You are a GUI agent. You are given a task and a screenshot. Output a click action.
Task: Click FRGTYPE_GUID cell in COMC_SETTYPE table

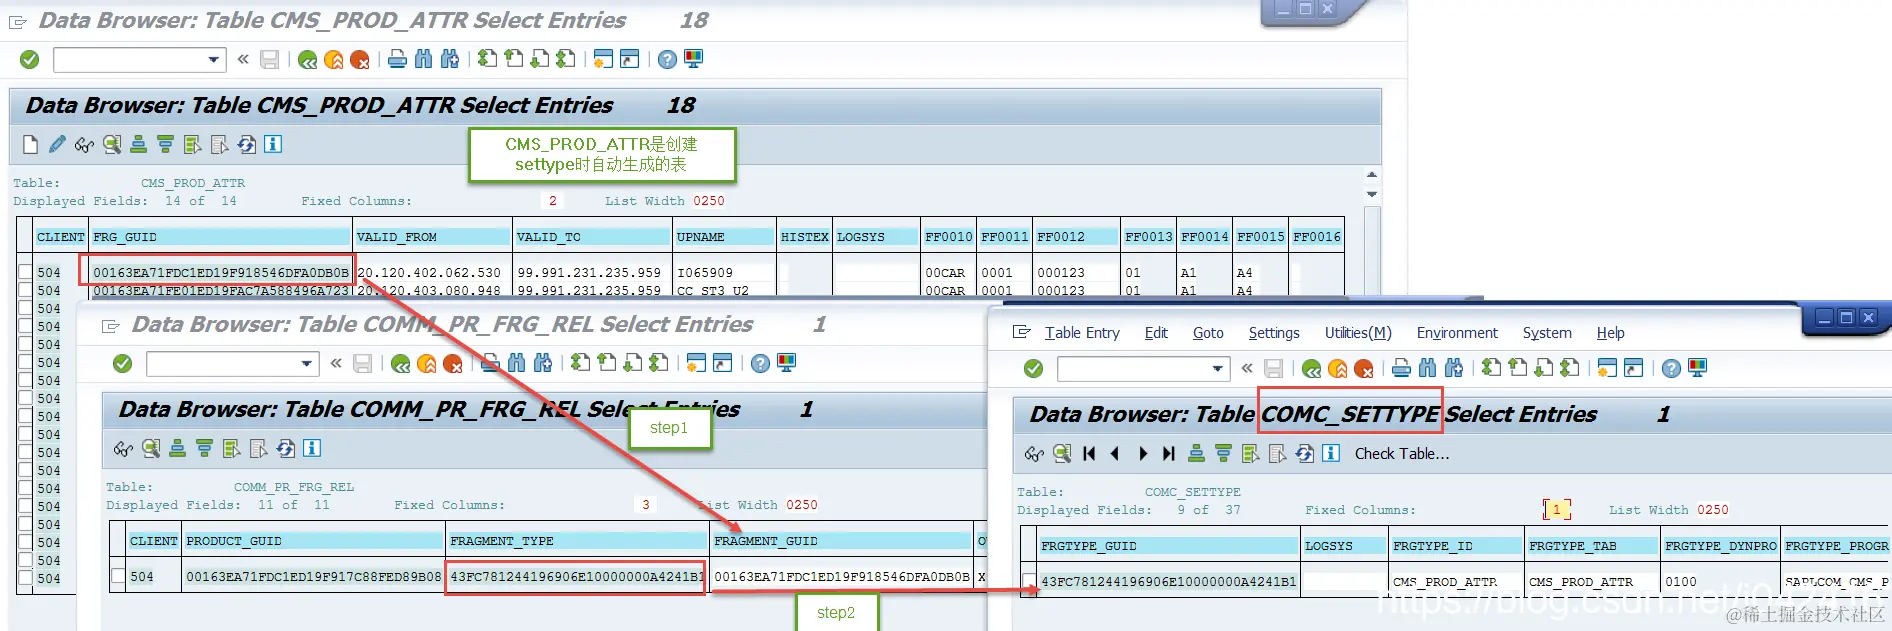point(1168,581)
